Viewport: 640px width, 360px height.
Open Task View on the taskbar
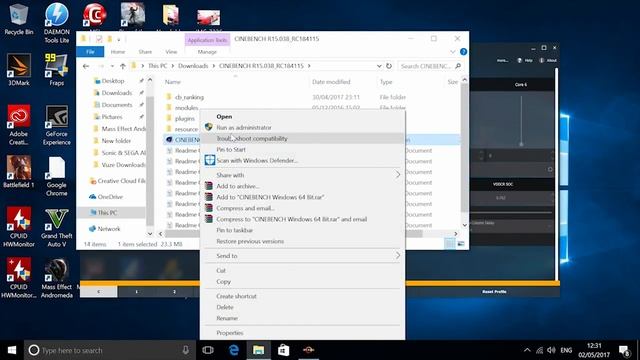tap(208, 350)
